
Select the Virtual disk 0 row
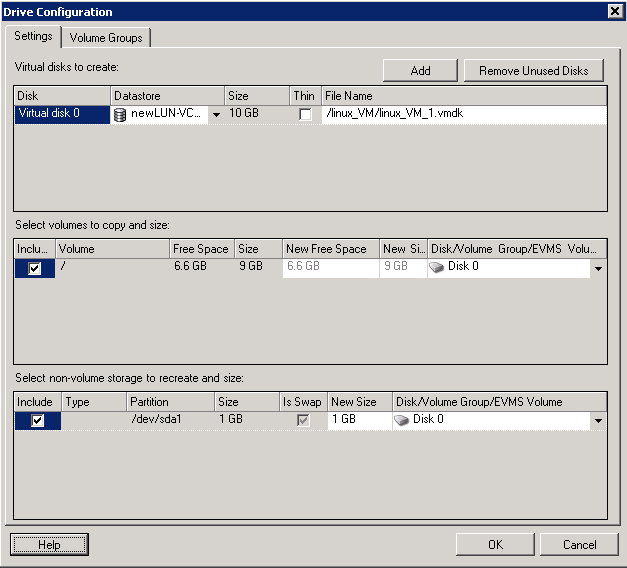(x=61, y=114)
